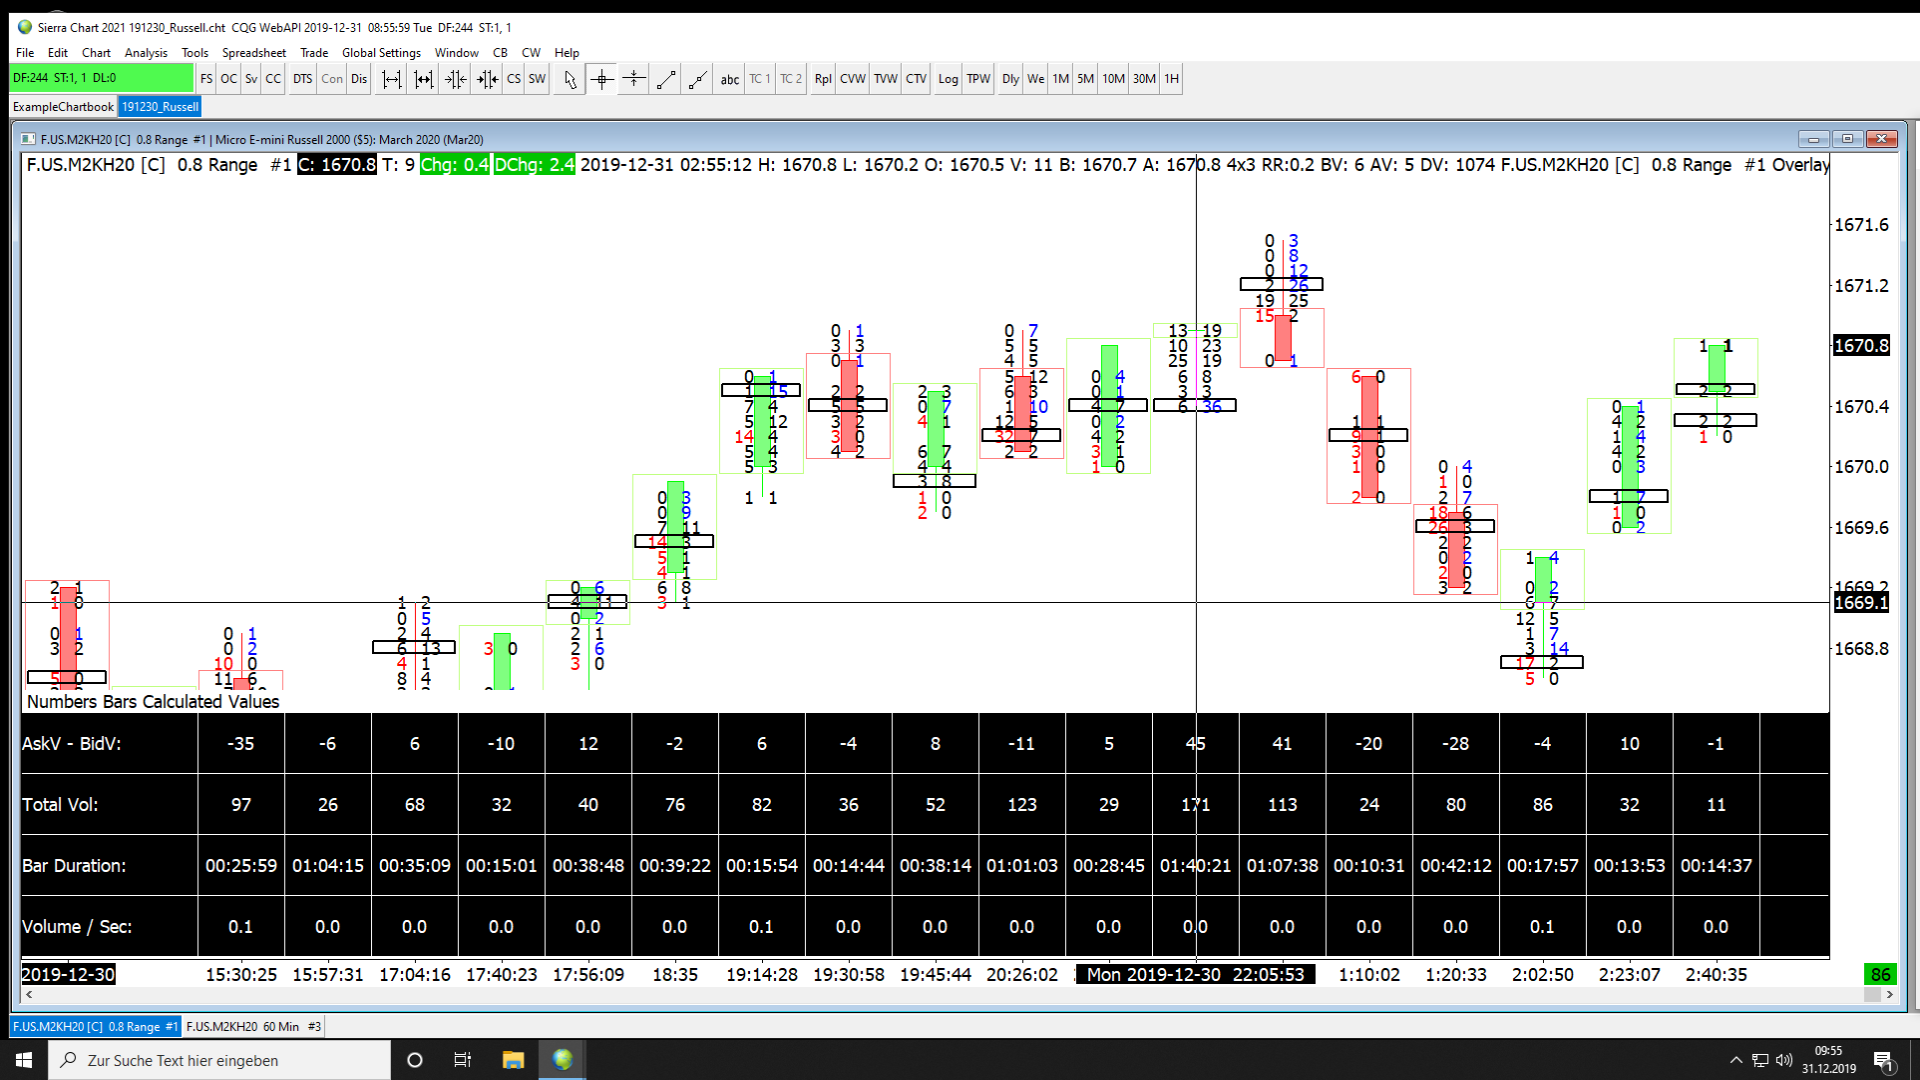
Task: Toggle the CVW chart values window
Action: click(852, 79)
